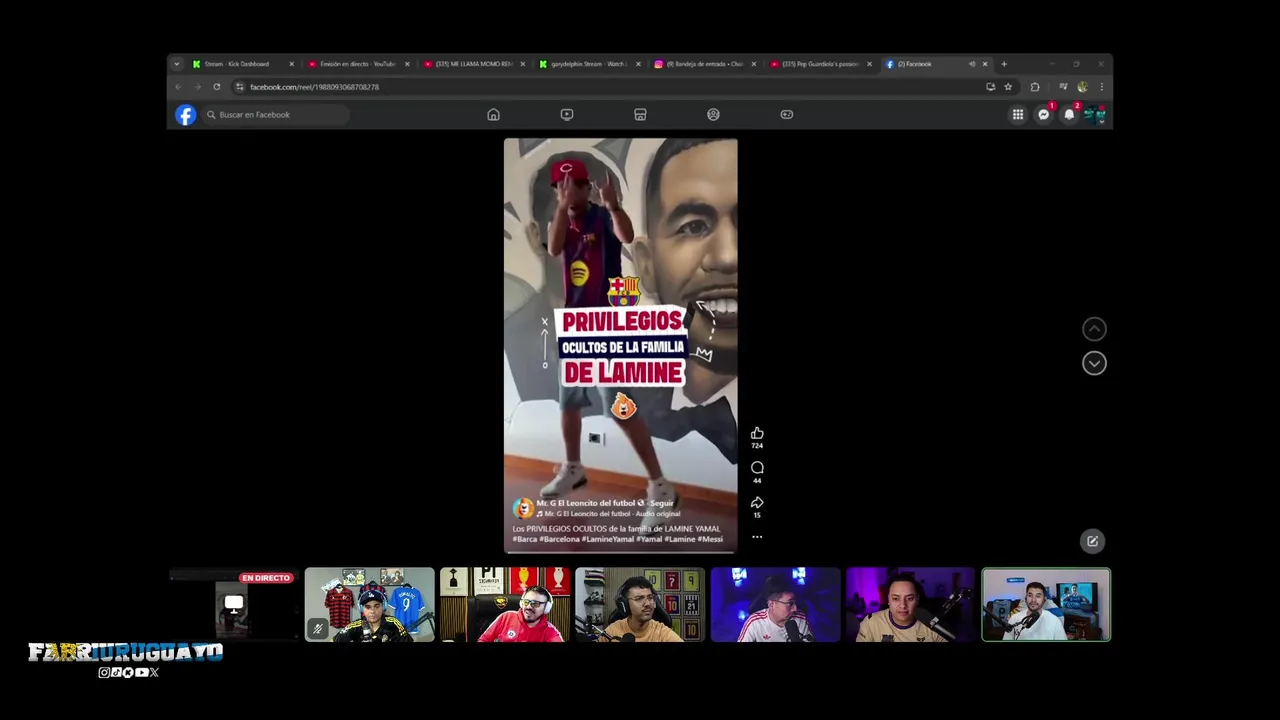Click the #Barca hashtag
The image size is (1280, 720).
coord(524,539)
